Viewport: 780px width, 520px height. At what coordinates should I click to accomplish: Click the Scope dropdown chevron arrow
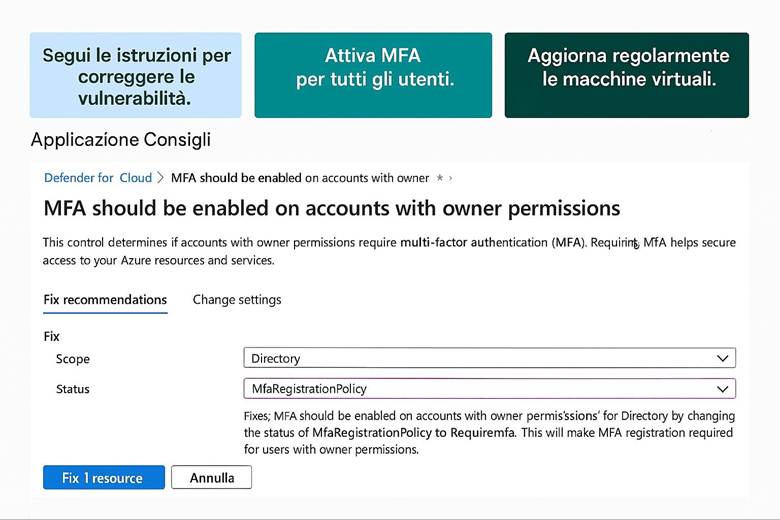coord(723,358)
